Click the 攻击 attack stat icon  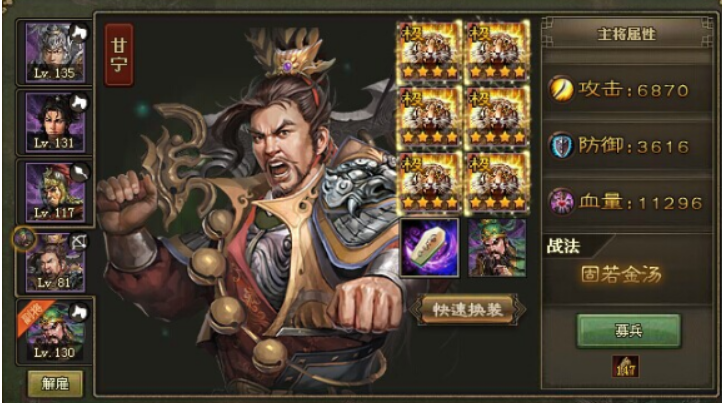[x=561, y=89]
